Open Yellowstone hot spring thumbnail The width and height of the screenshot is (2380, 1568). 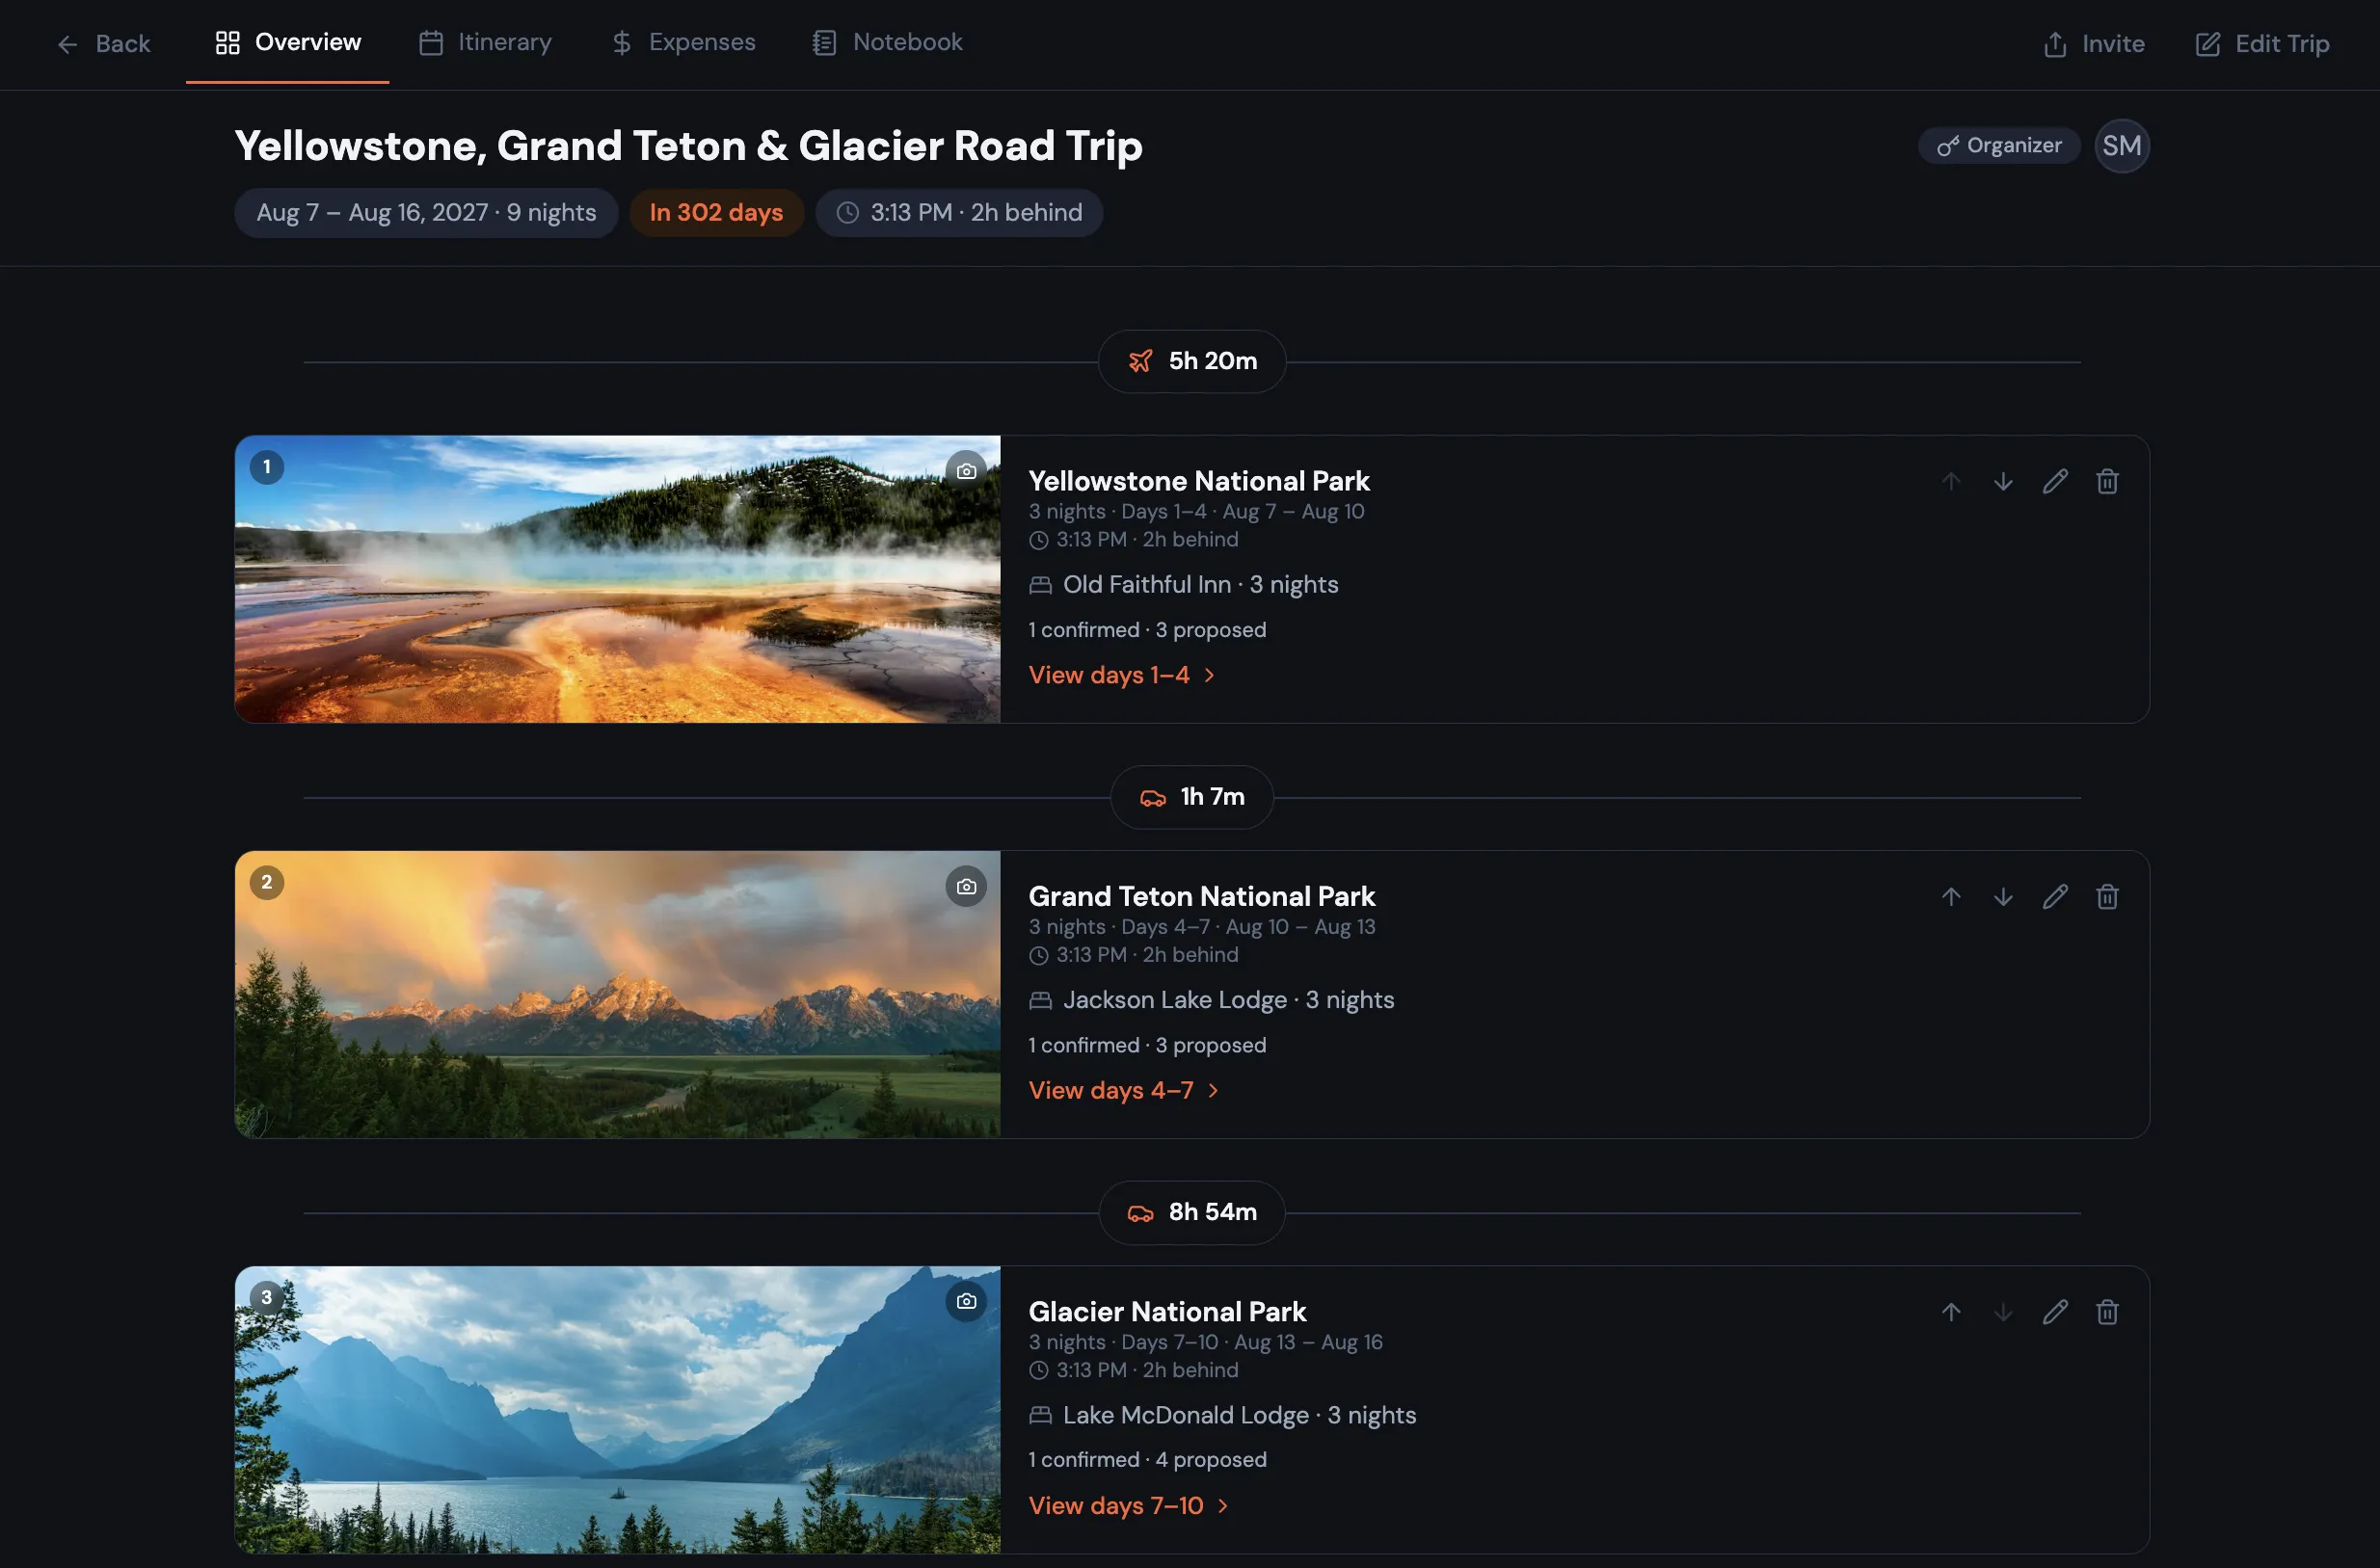pos(617,579)
